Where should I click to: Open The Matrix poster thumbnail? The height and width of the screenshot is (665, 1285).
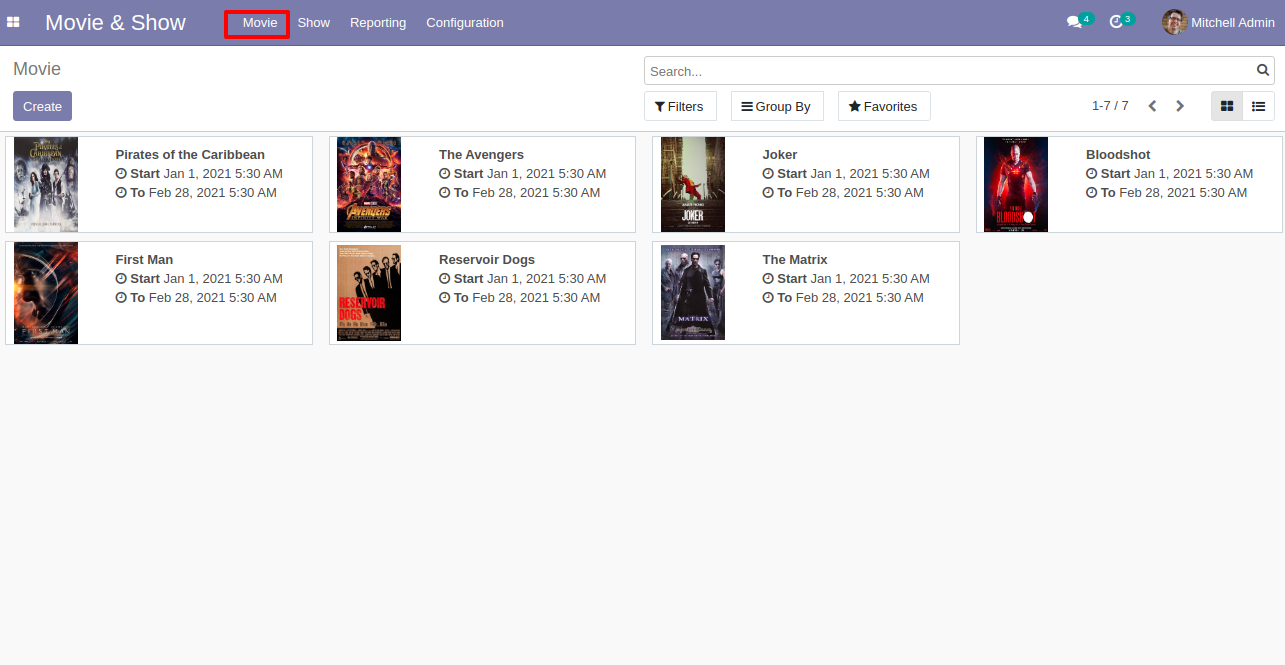click(693, 292)
